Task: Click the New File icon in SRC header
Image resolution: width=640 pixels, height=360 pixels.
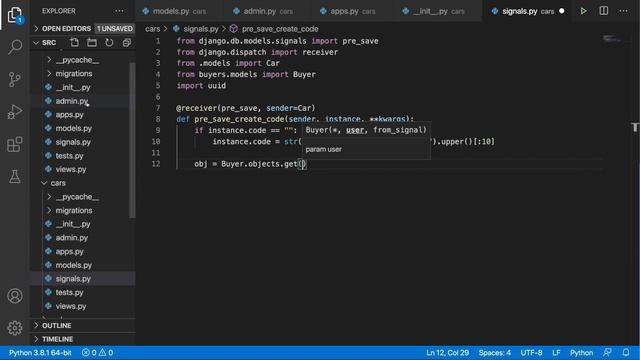Action: [x=74, y=42]
